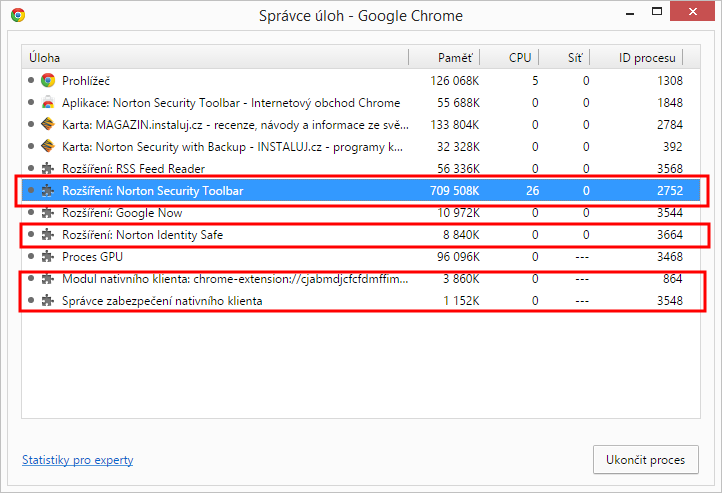
Task: Click the Norton Security Toolbar app icon
Action: pyautogui.click(x=47, y=103)
